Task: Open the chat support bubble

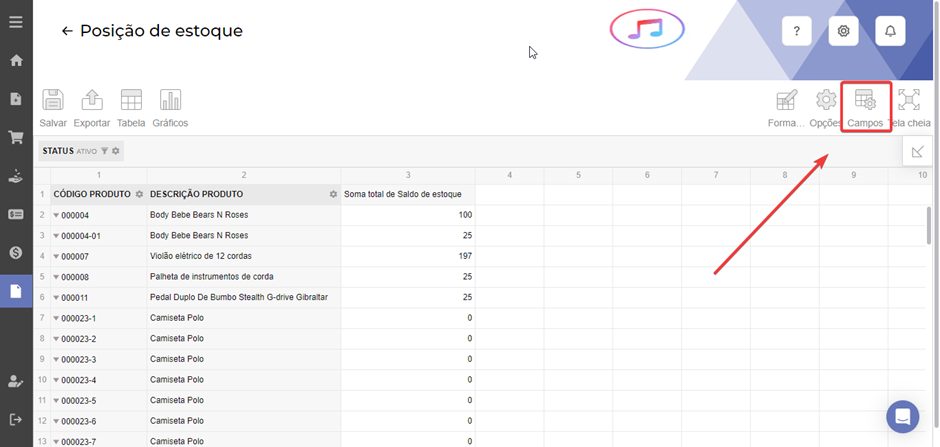Action: (x=903, y=416)
